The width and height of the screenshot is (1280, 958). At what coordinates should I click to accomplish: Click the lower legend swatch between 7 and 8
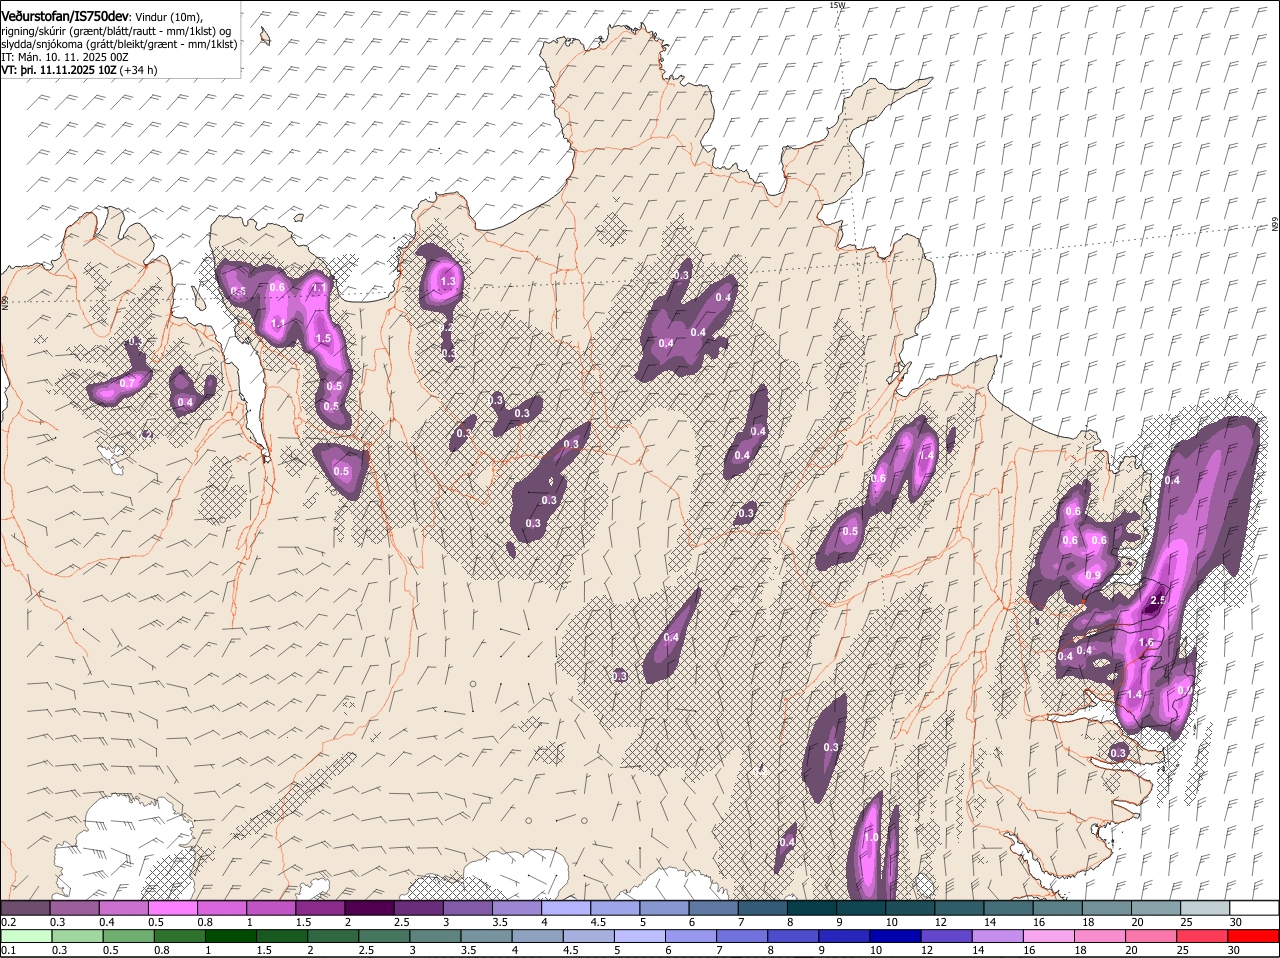741,937
